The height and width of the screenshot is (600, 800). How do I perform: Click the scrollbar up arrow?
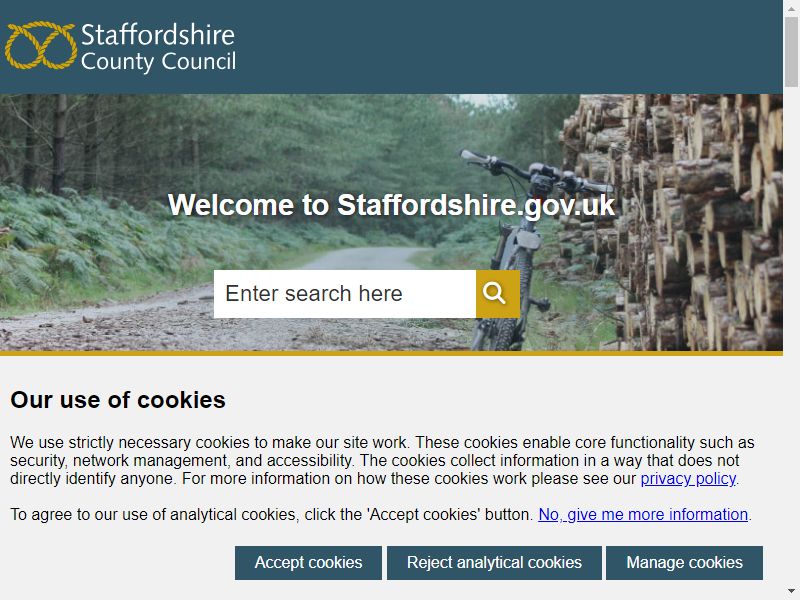click(x=791, y=8)
